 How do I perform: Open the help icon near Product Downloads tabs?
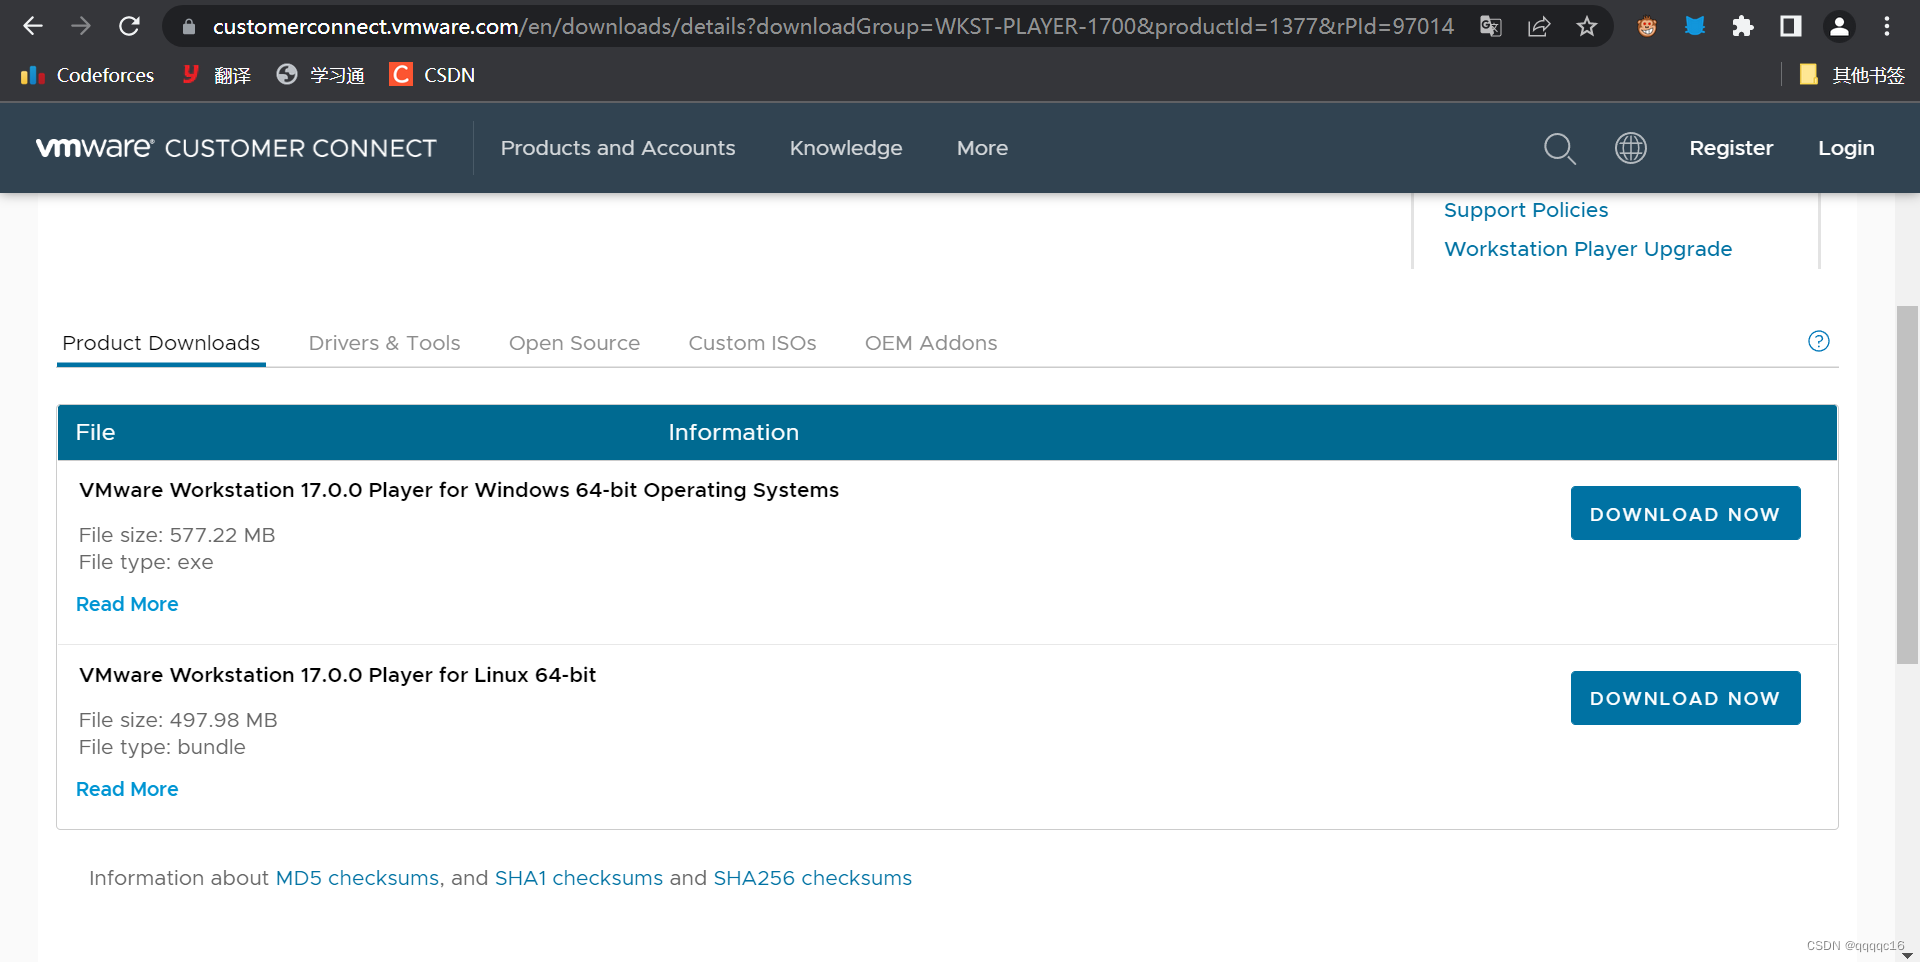(1818, 341)
